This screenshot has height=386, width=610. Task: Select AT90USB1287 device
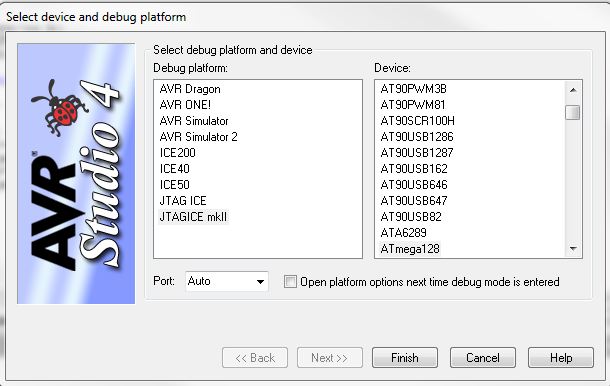417,153
